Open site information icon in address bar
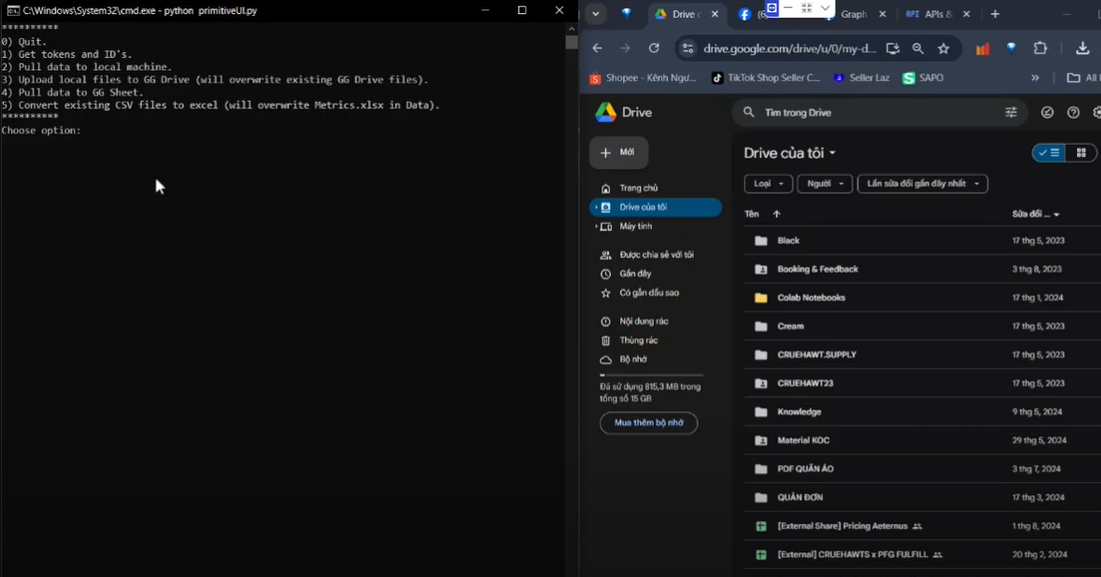Image resolution: width=1101 pixels, height=577 pixels. [x=688, y=48]
